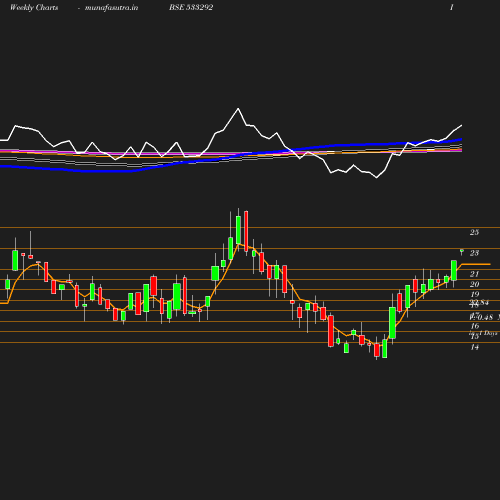Click the "BSE 533292" stock code label
The image size is (500, 500).
click(191, 7)
